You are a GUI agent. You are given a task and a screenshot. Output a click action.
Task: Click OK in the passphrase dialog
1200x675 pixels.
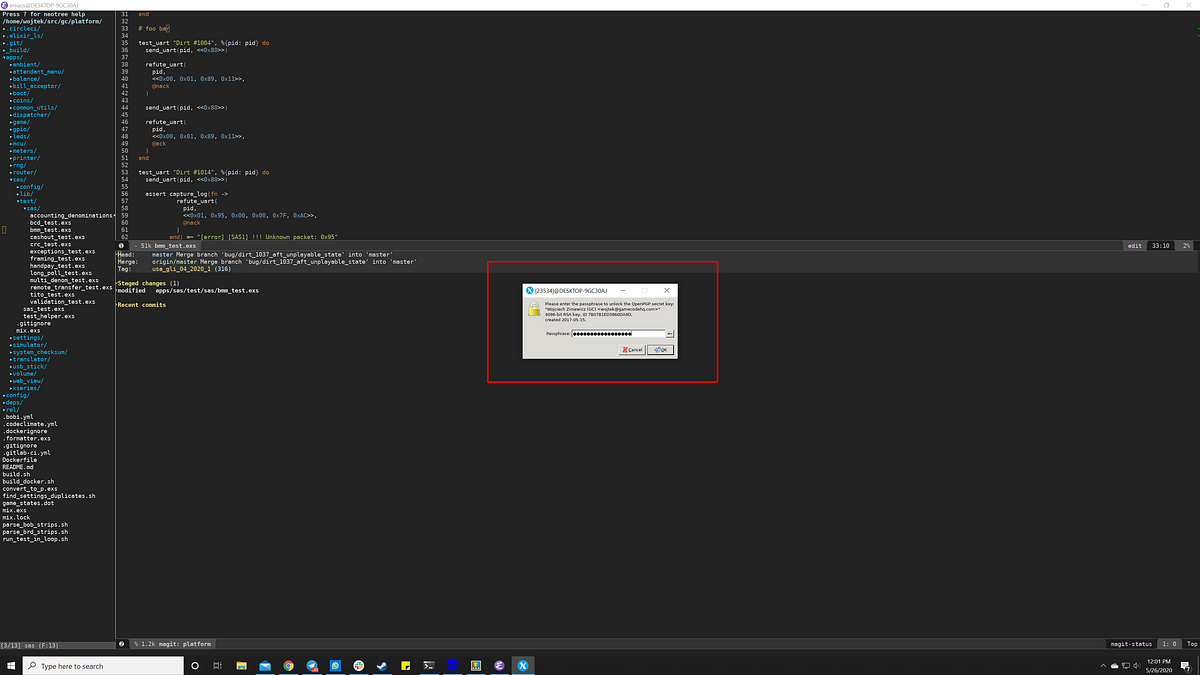click(x=661, y=349)
